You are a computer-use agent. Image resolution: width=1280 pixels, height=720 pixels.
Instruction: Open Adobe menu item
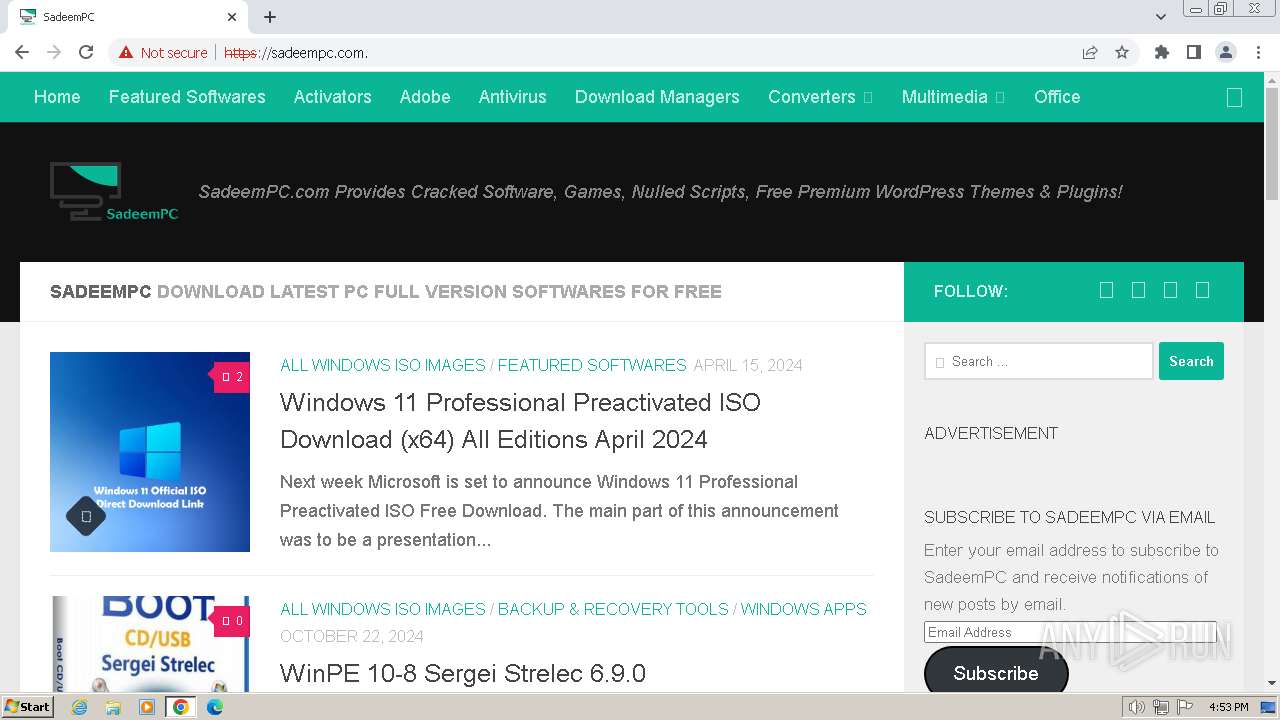click(425, 97)
